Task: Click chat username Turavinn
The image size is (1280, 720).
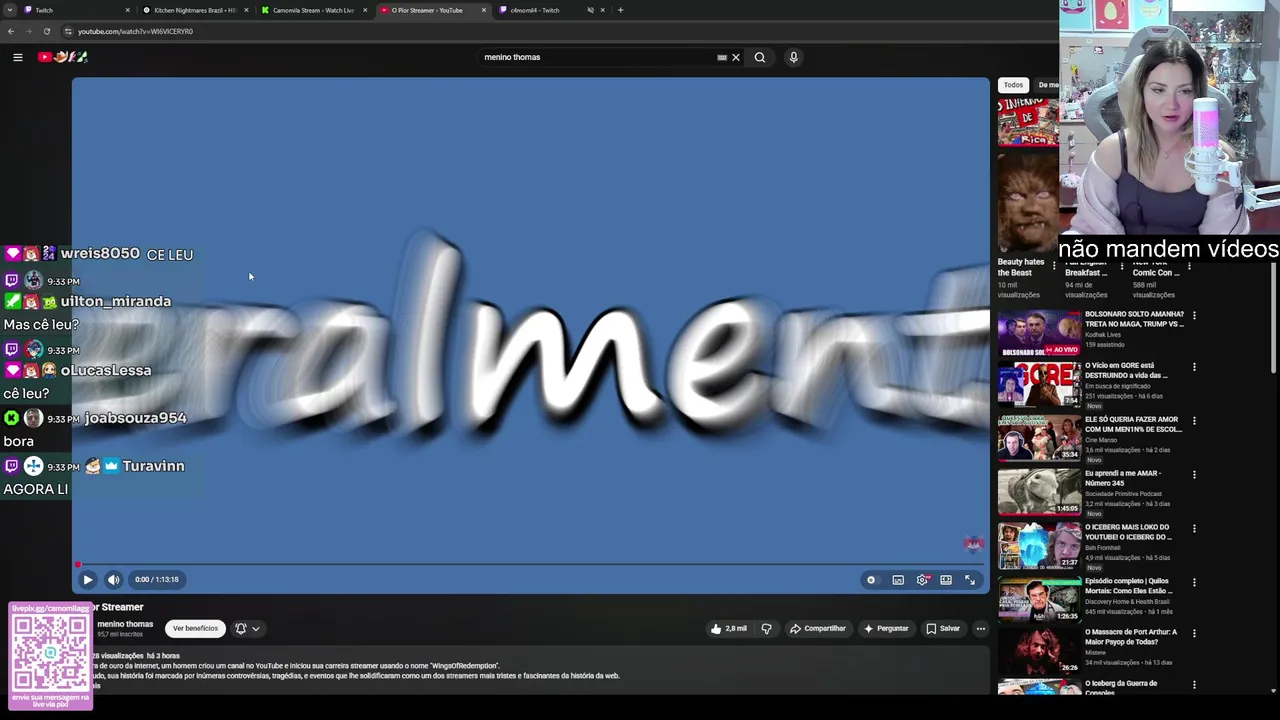Action: (x=153, y=466)
